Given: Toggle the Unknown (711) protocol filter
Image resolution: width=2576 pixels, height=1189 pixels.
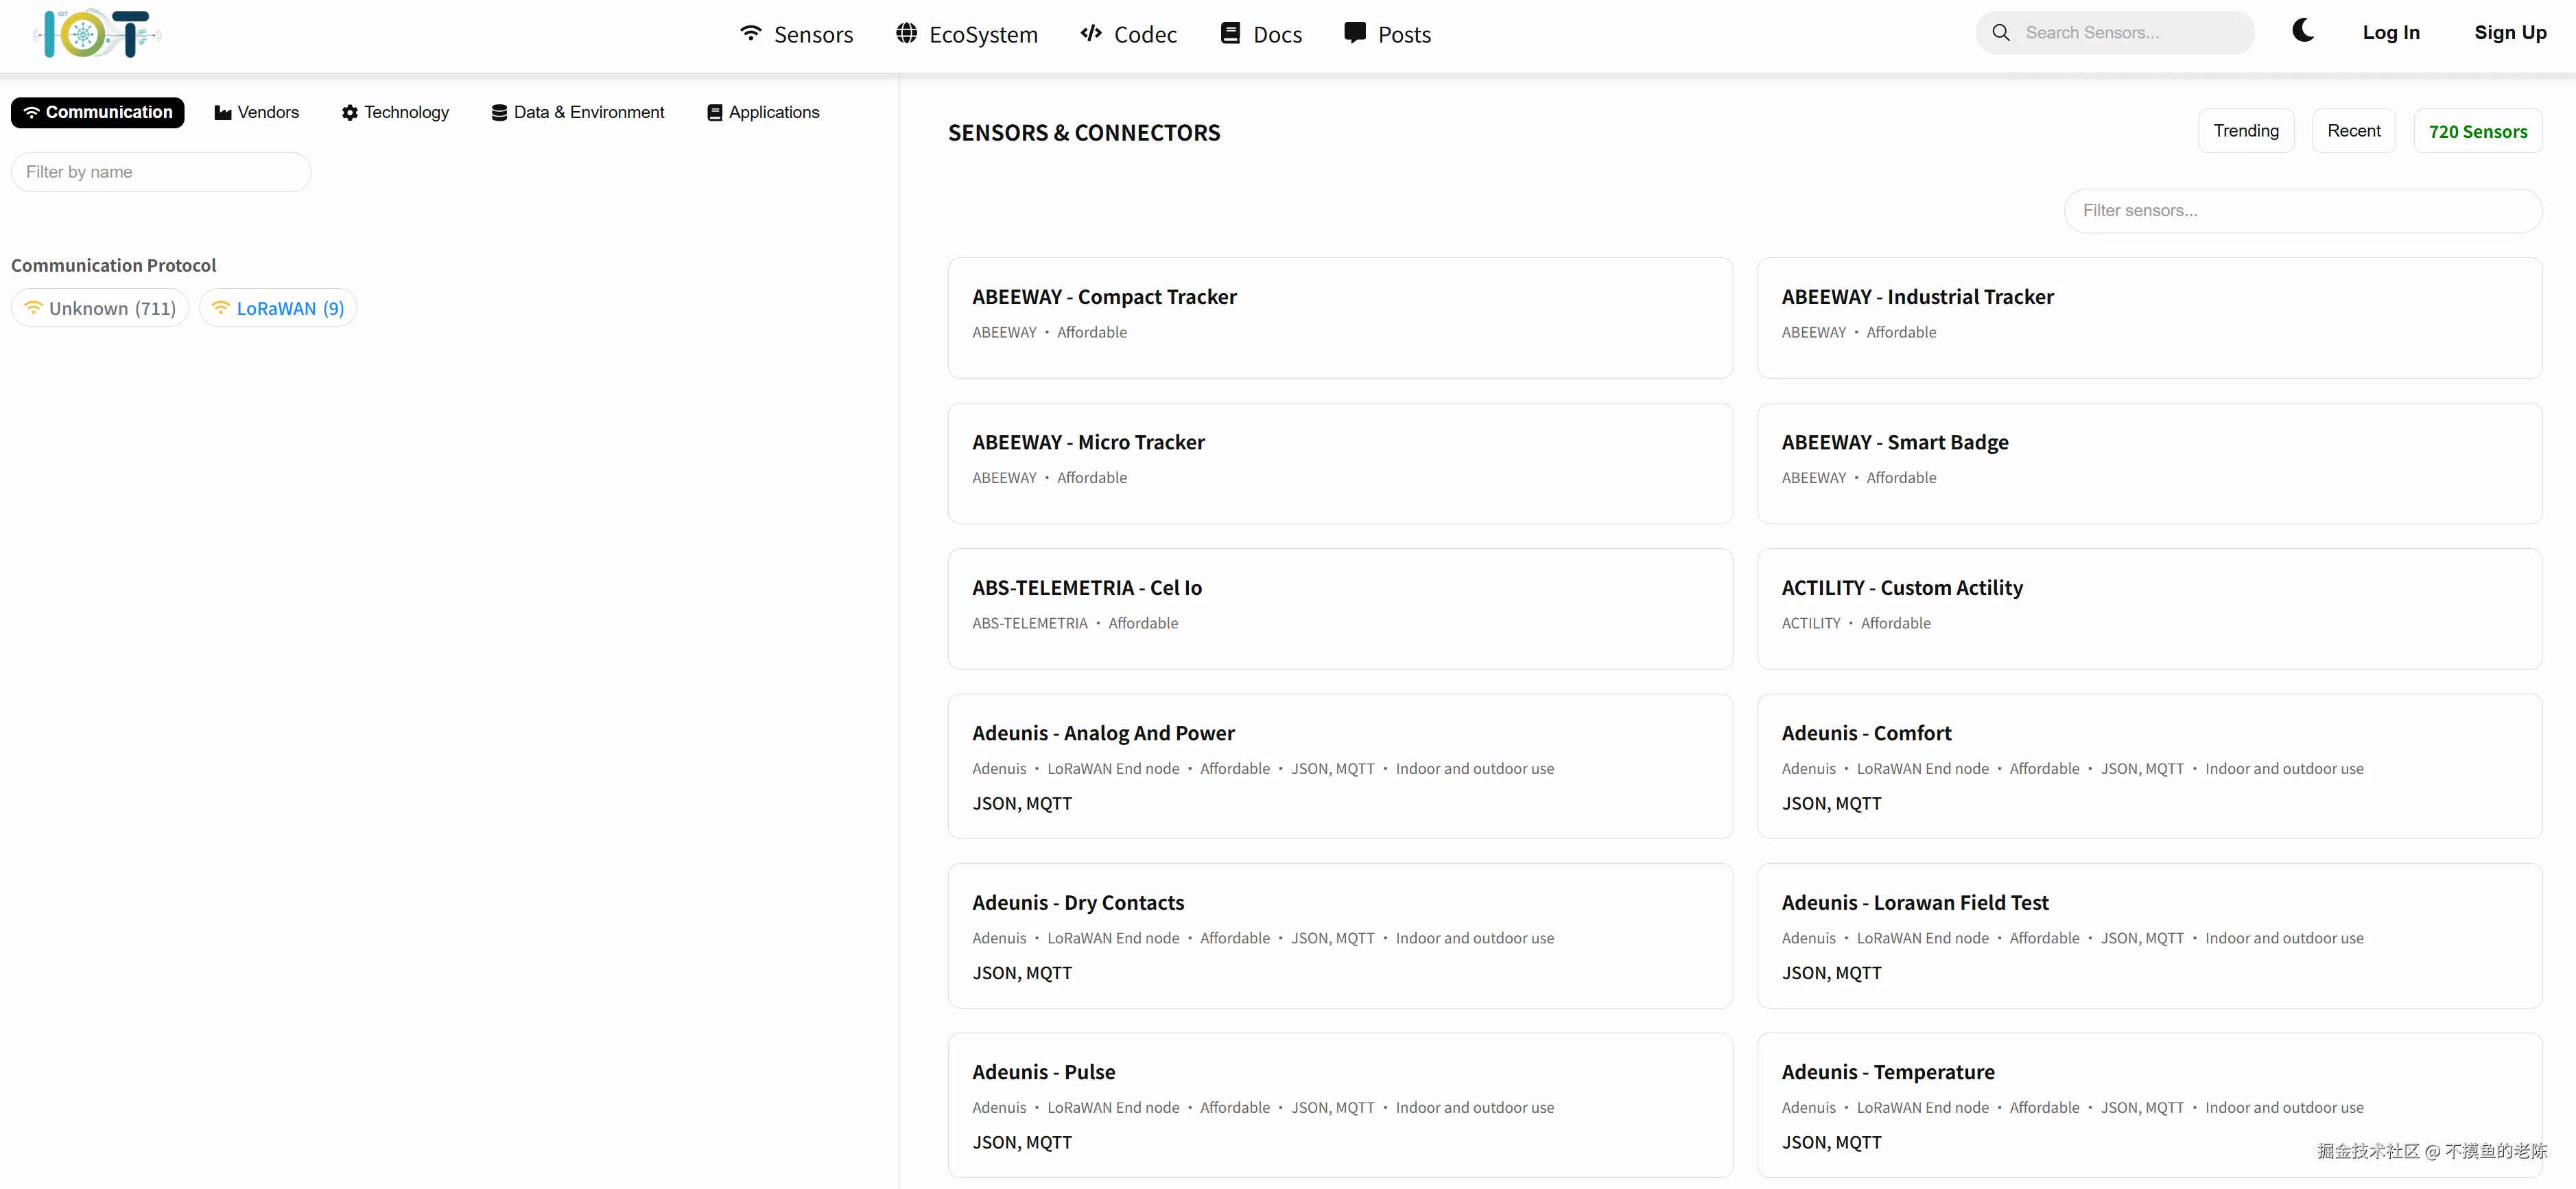Looking at the screenshot, I should tap(100, 308).
